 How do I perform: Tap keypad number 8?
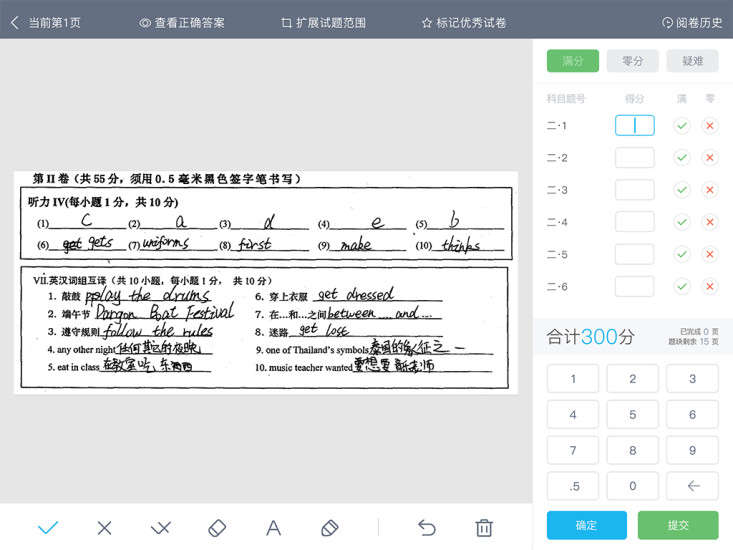click(x=632, y=450)
